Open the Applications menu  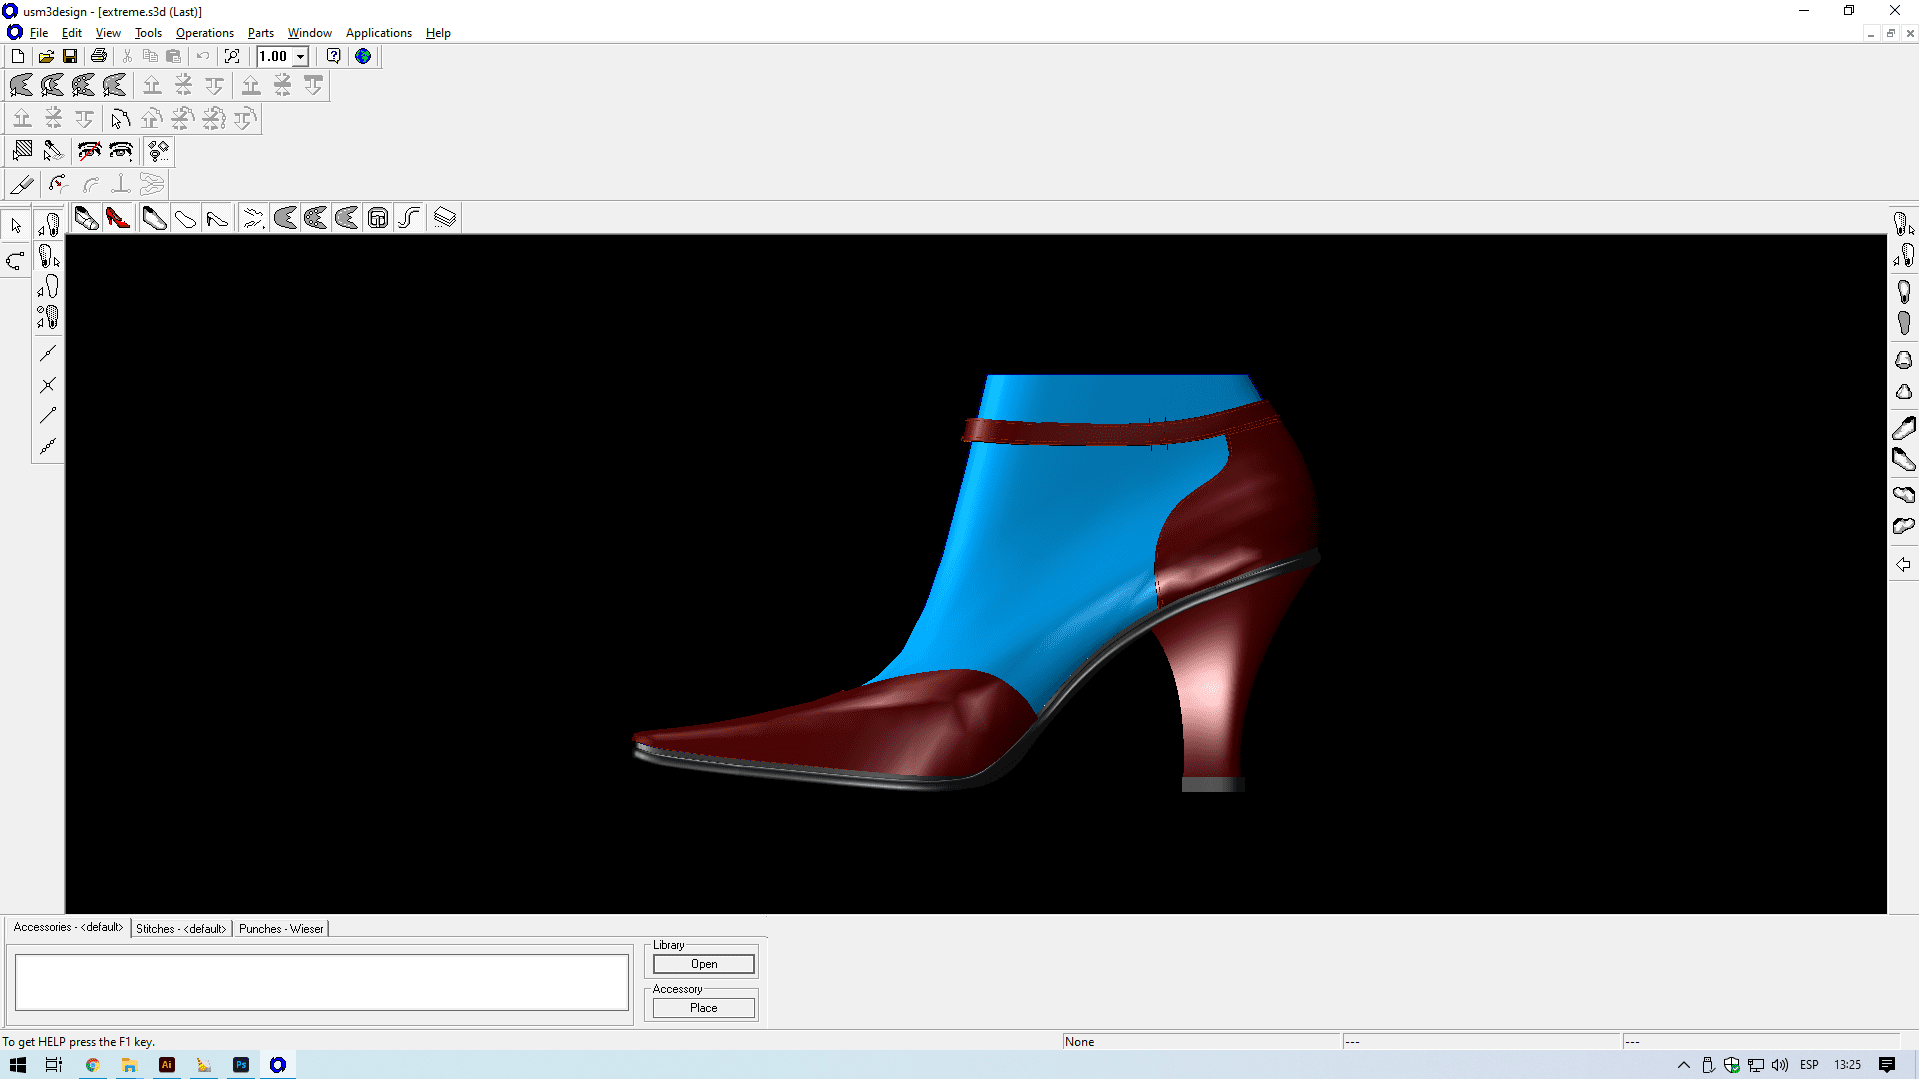[x=378, y=33]
